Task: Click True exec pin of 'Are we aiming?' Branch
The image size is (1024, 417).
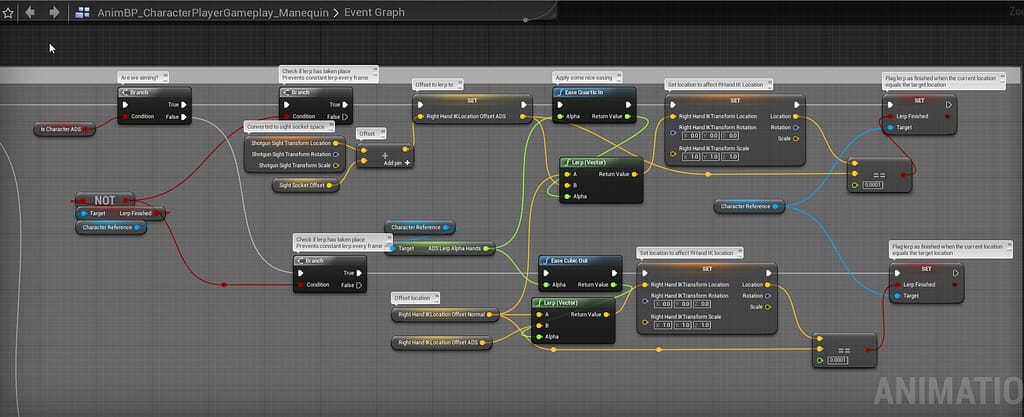Action: point(185,104)
